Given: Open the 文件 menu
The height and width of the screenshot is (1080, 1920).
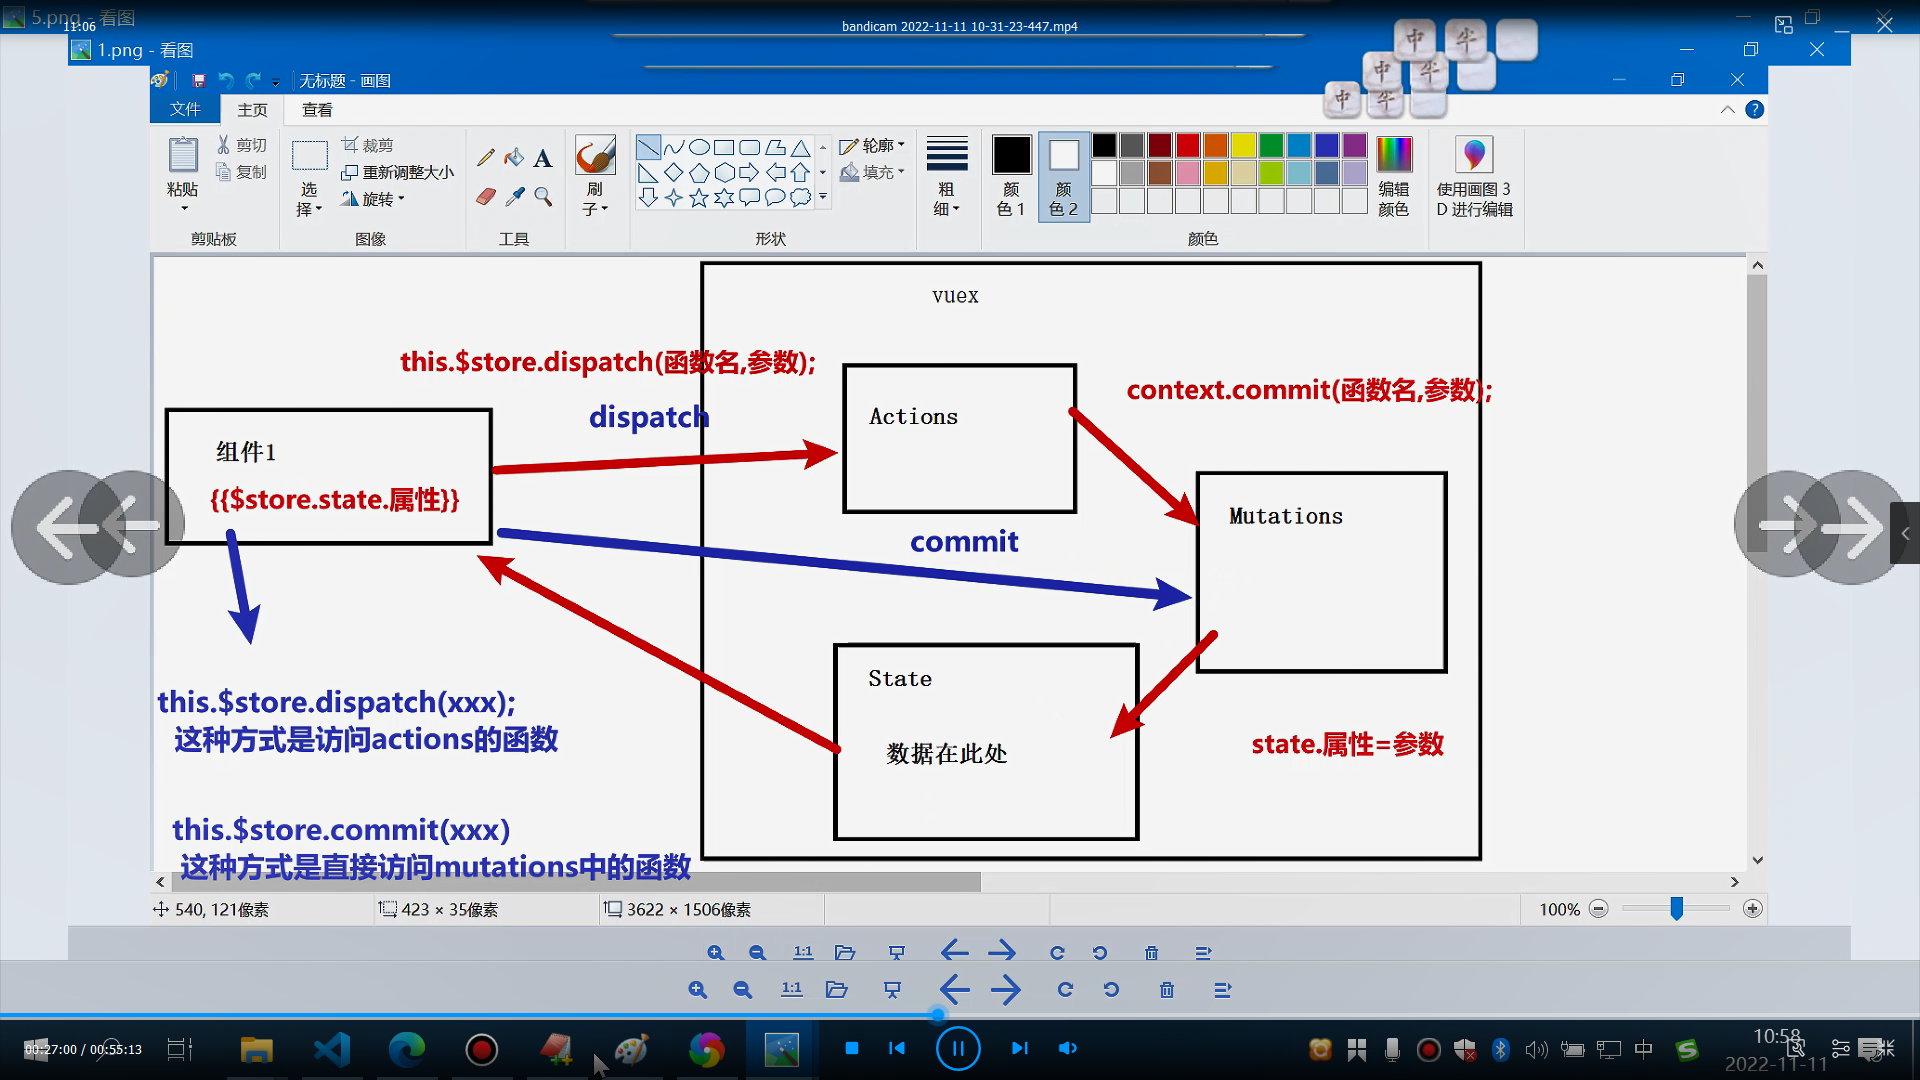Looking at the screenshot, I should click(185, 109).
